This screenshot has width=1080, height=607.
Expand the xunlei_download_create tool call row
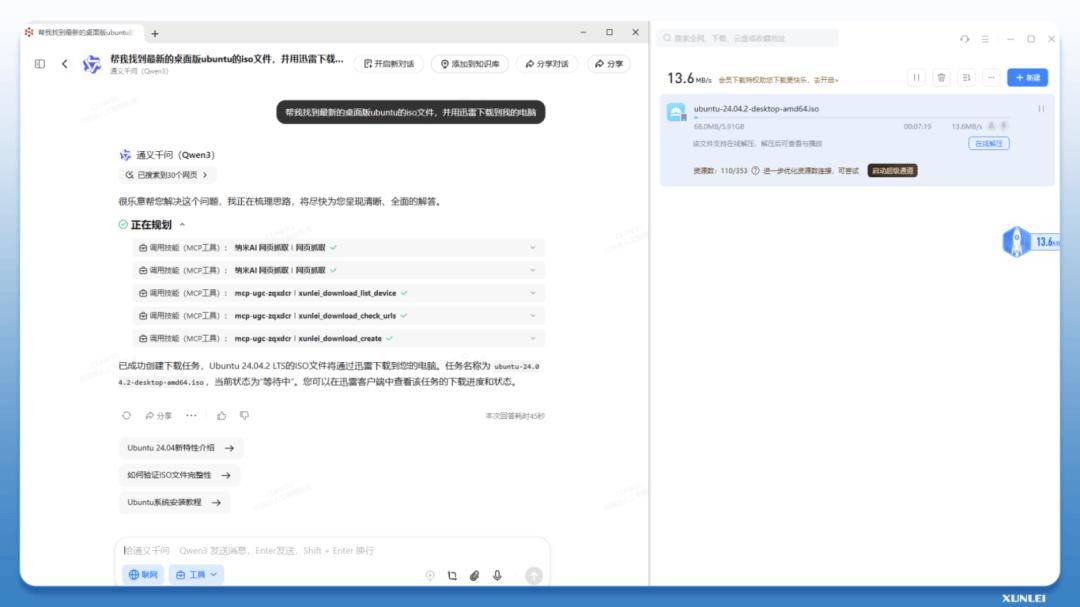click(338, 338)
